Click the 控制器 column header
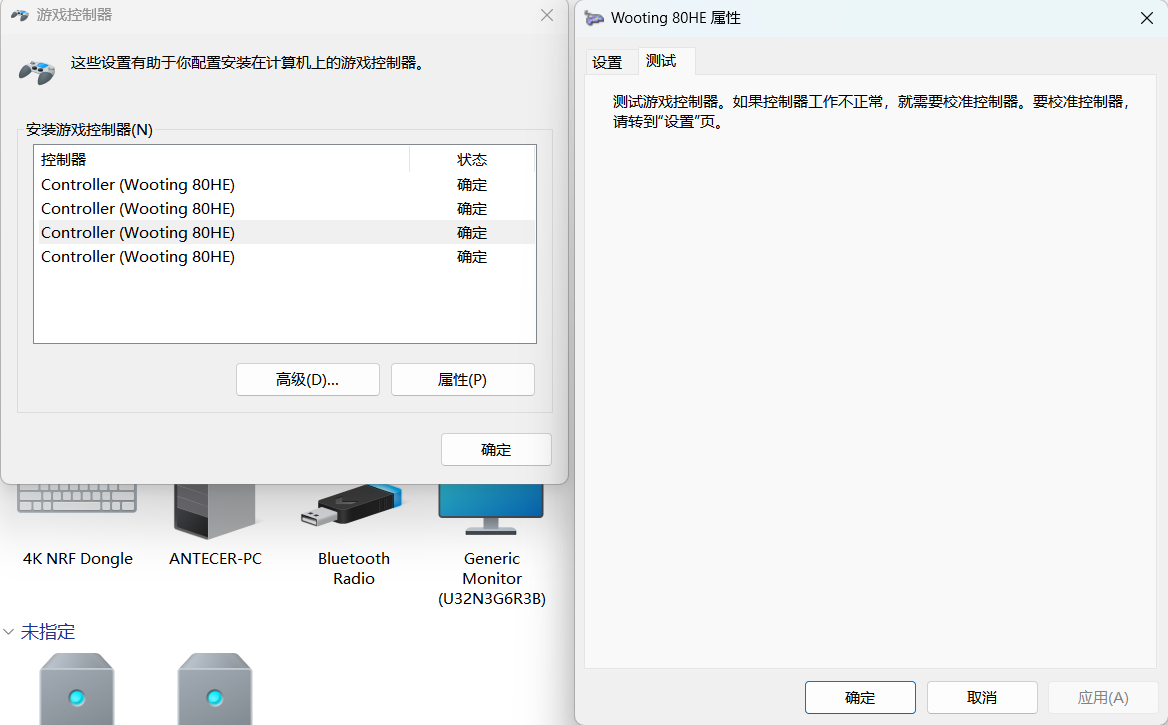 (x=65, y=159)
